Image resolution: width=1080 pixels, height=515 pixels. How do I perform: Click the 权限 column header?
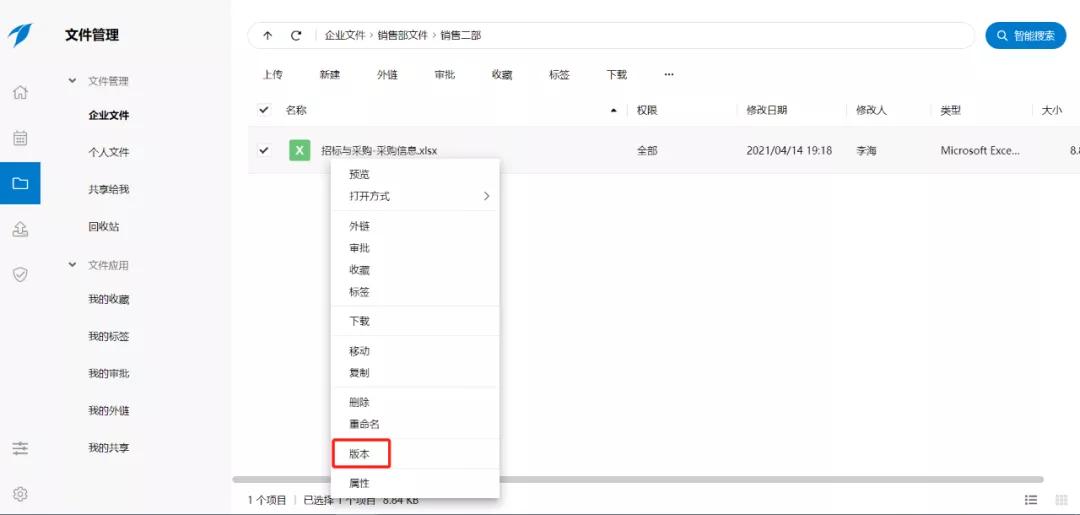point(647,110)
